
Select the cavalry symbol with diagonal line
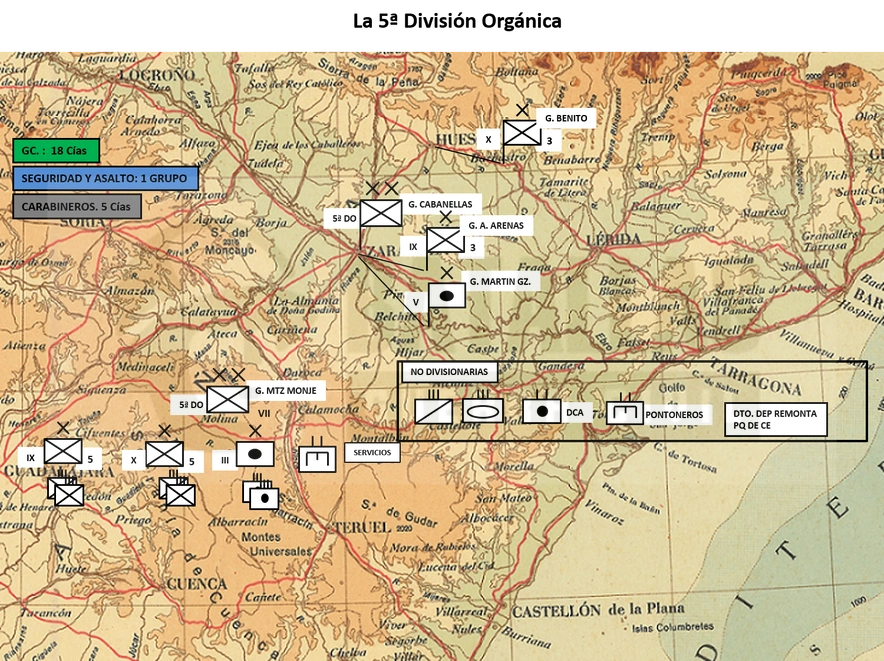(x=433, y=411)
